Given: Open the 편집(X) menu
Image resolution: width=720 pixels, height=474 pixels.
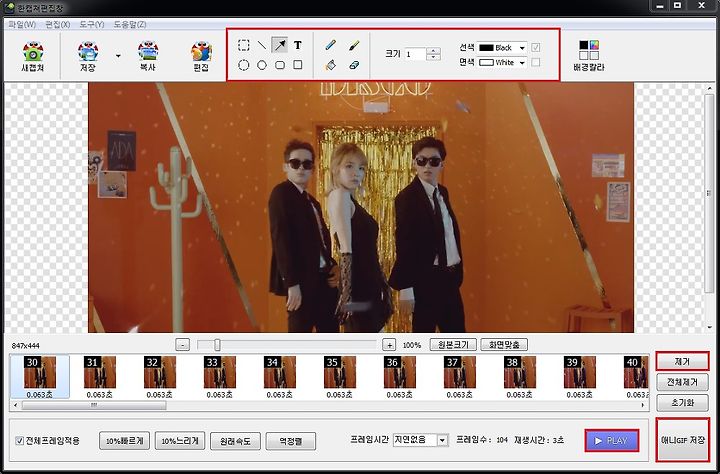Looking at the screenshot, I should tap(58, 24).
